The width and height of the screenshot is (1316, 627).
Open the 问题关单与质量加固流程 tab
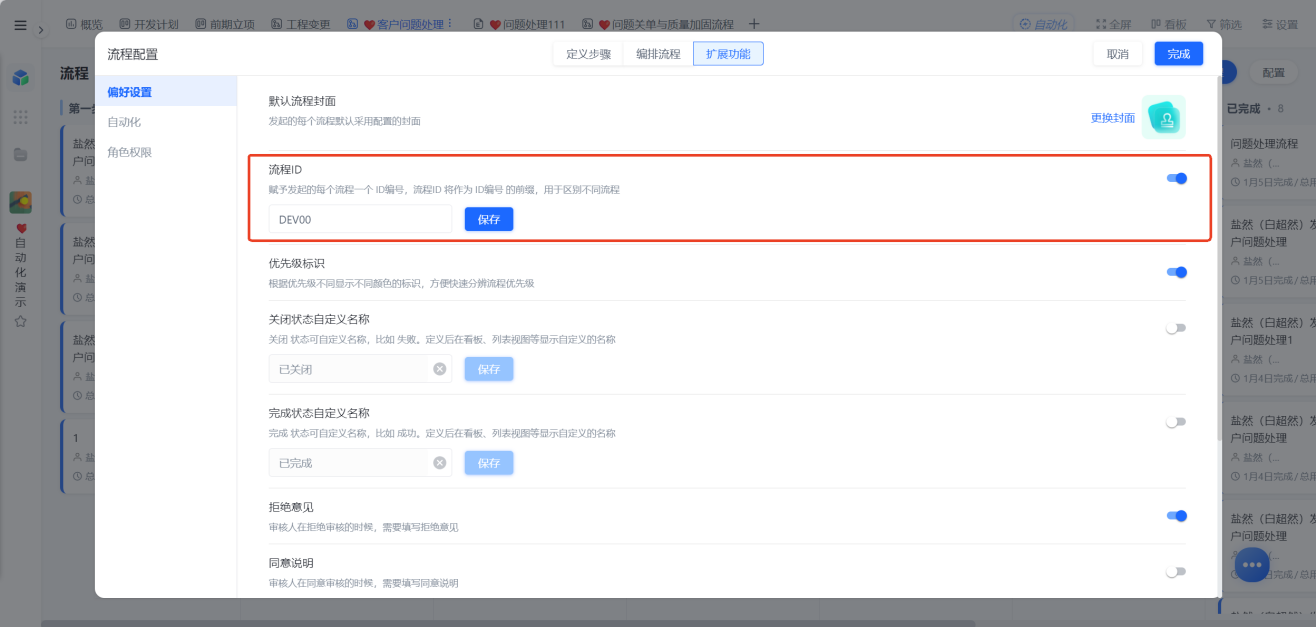657,24
